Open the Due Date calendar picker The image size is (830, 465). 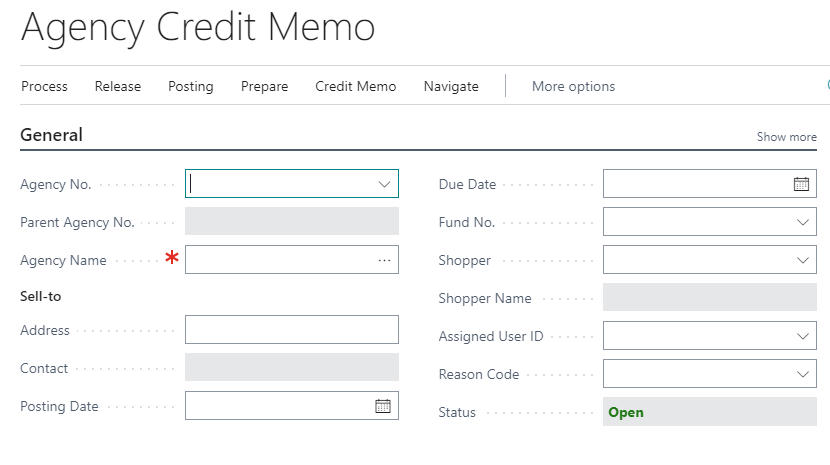tap(801, 184)
